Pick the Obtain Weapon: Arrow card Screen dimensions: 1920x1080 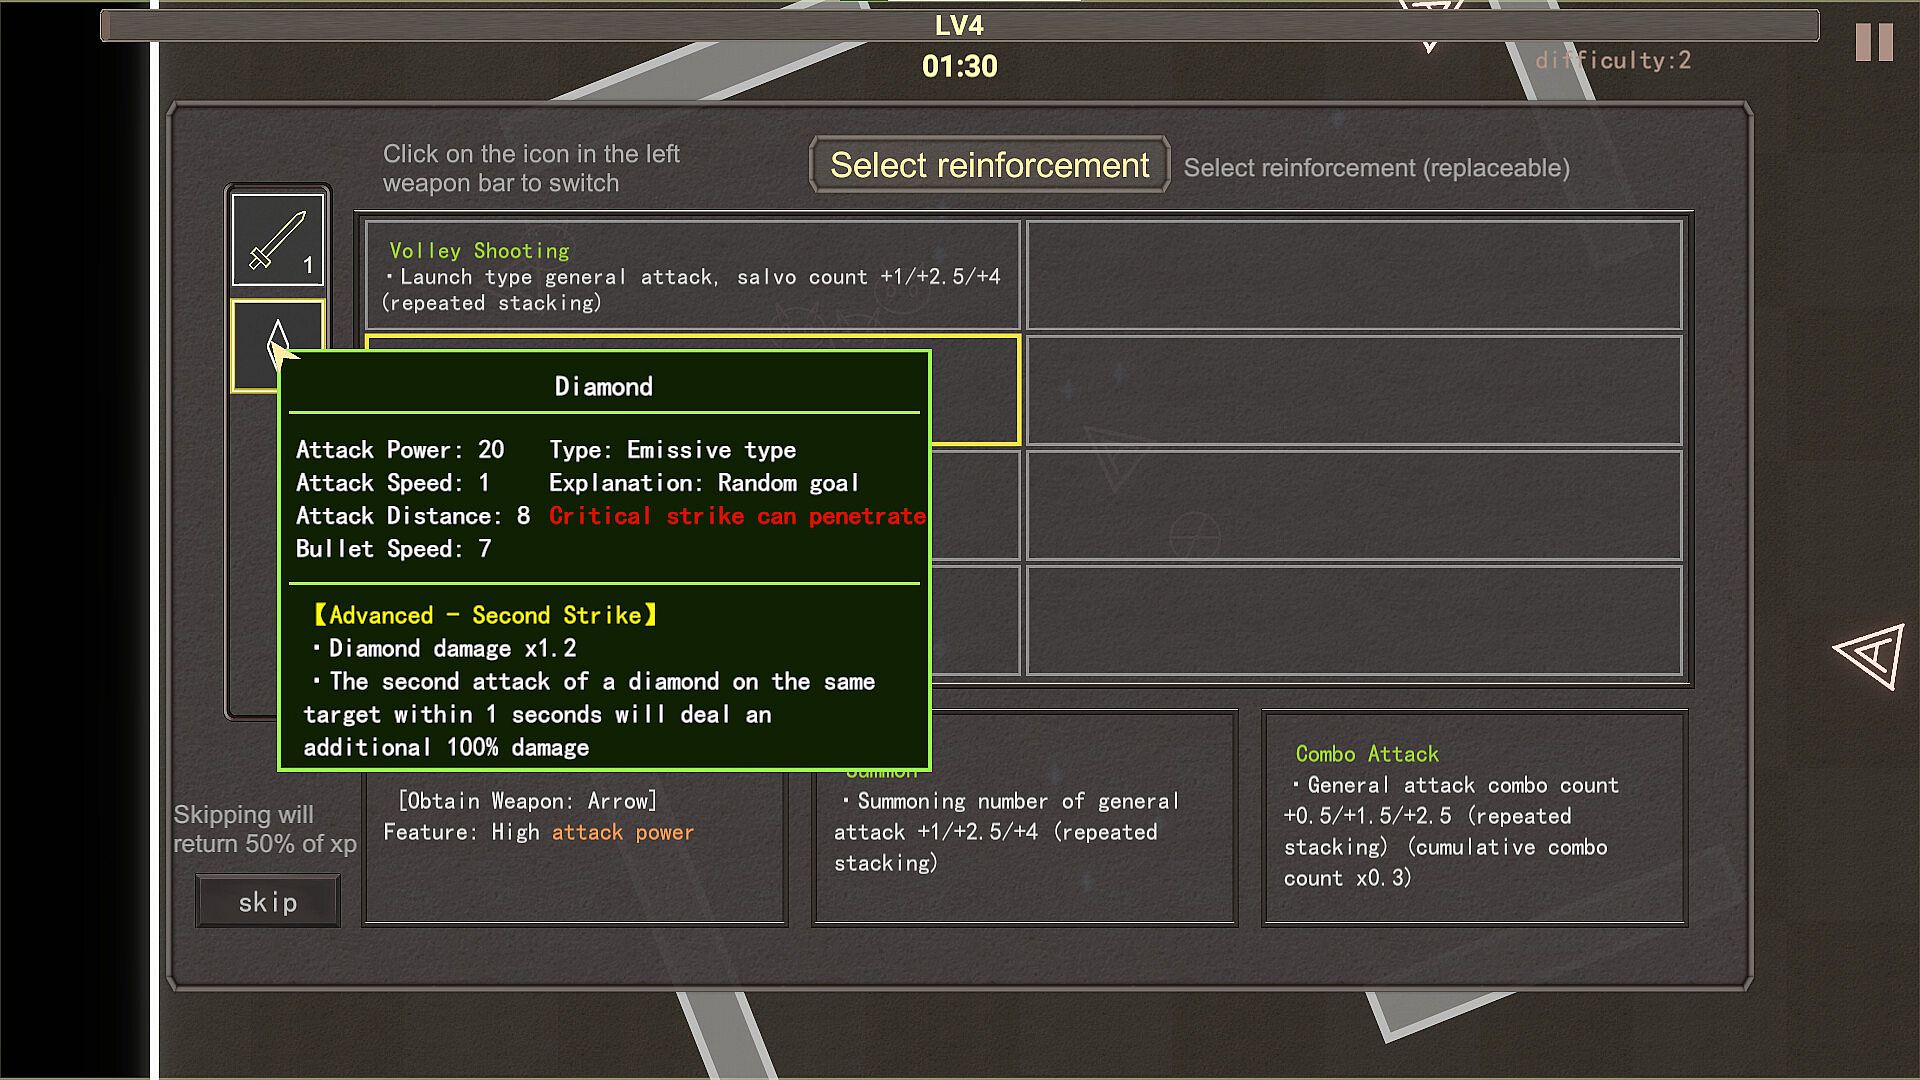574,850
